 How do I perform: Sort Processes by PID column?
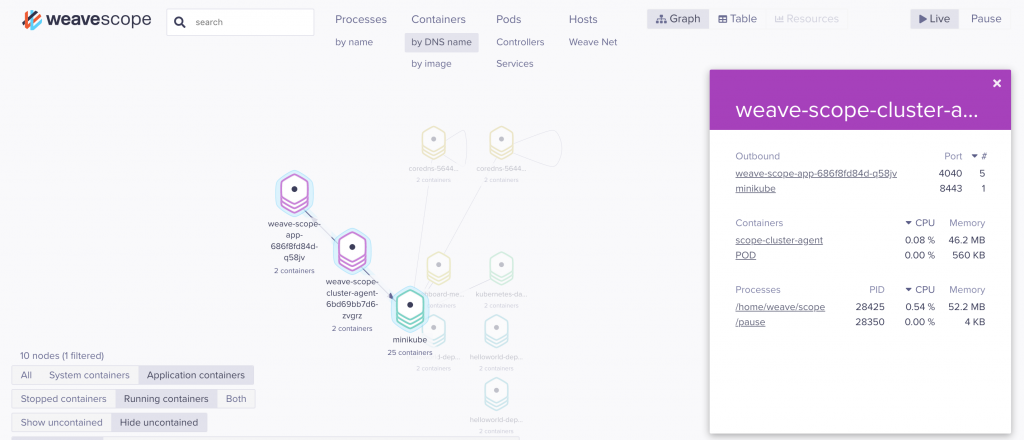click(x=877, y=290)
